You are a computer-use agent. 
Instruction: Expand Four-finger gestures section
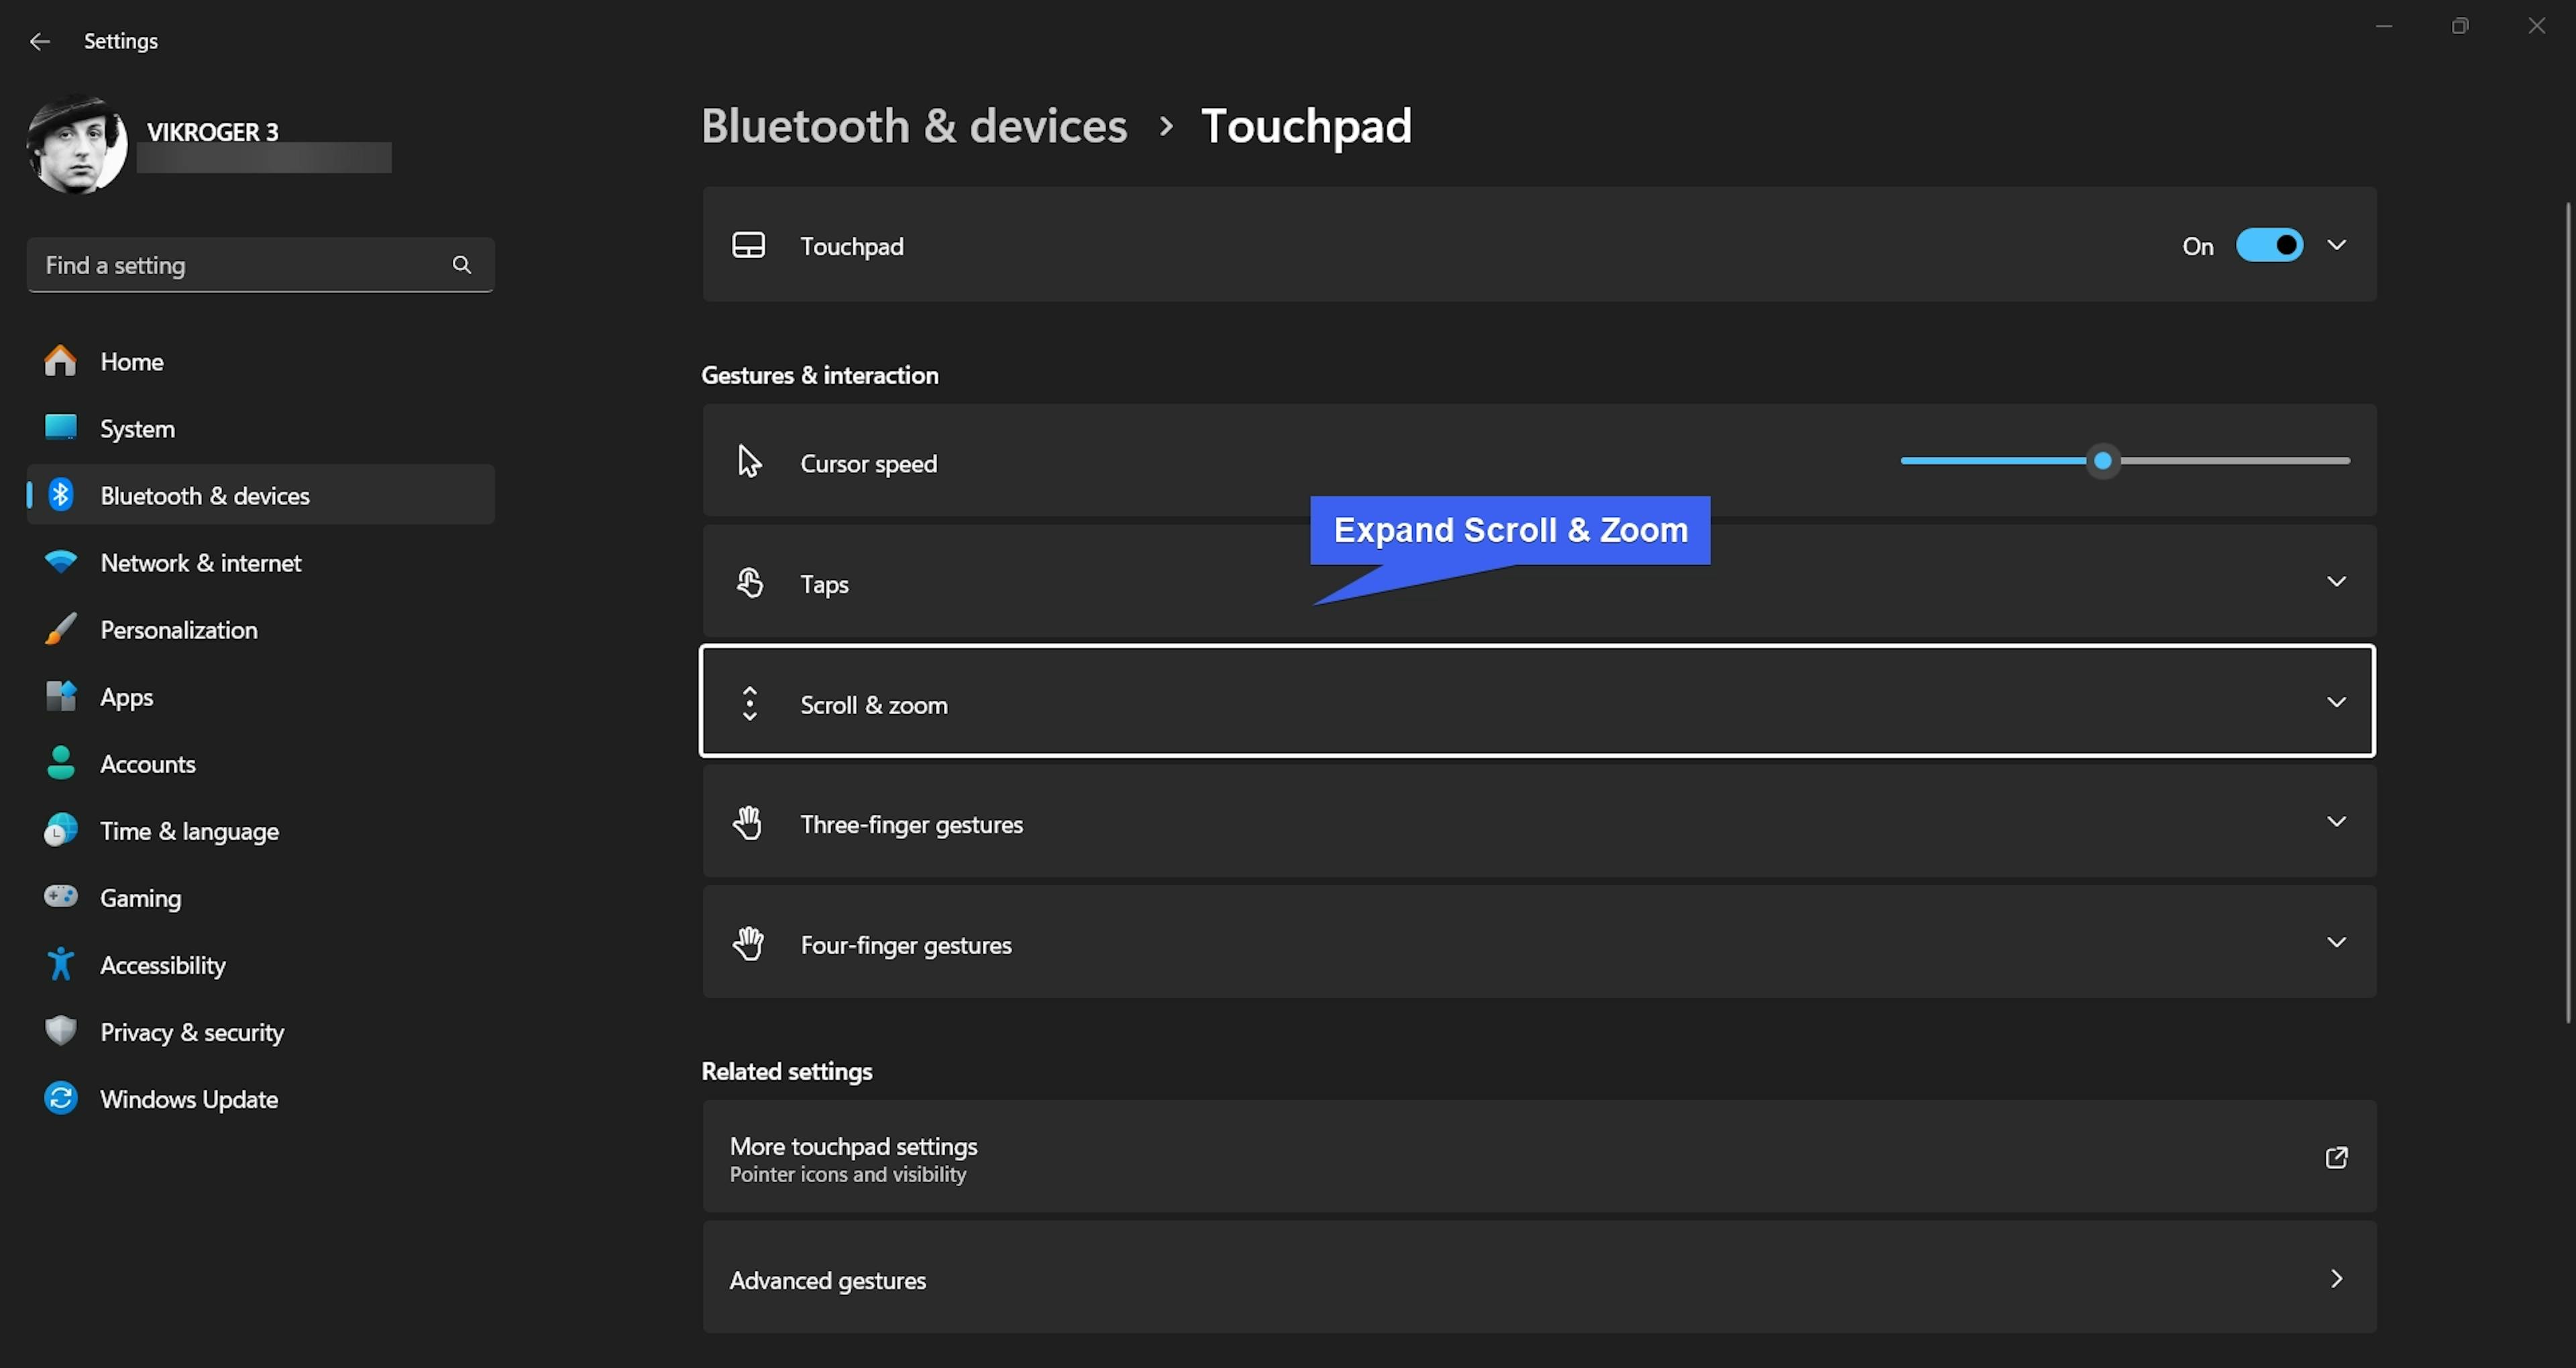pos(2336,943)
